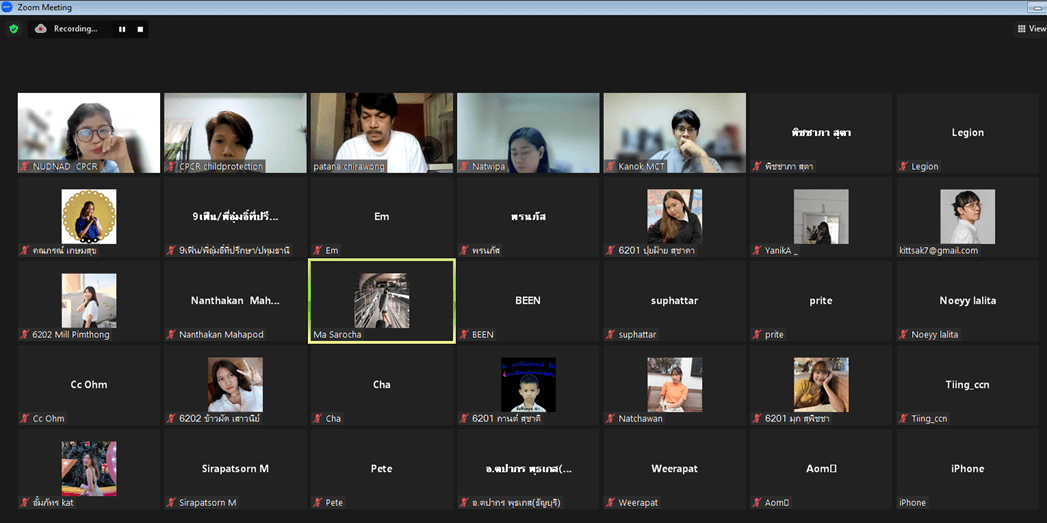Select patana chirawong's video tile
Viewport: 1047px width, 523px height.
[x=381, y=132]
